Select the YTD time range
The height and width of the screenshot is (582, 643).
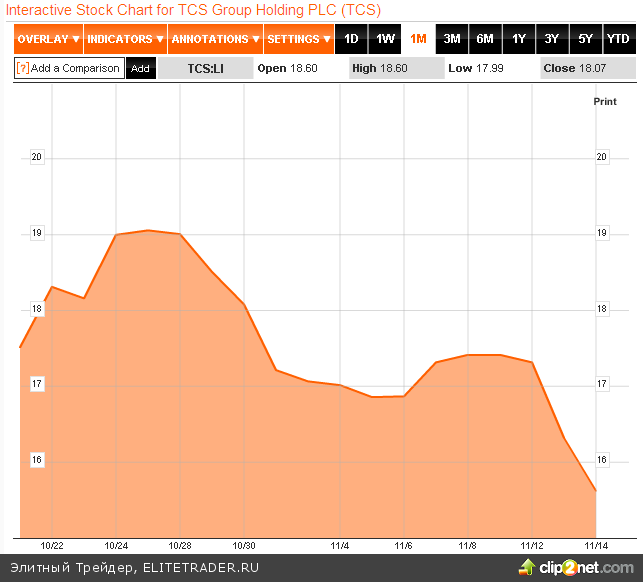click(x=619, y=40)
